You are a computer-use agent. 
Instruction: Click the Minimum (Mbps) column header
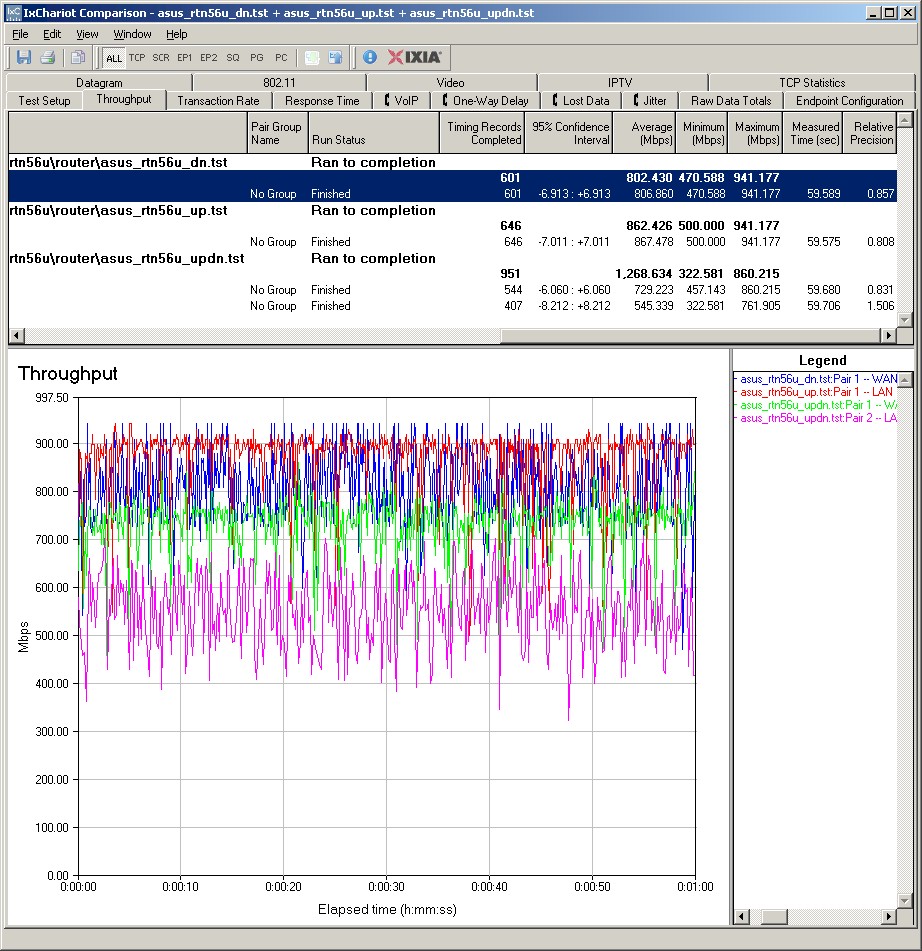[701, 133]
